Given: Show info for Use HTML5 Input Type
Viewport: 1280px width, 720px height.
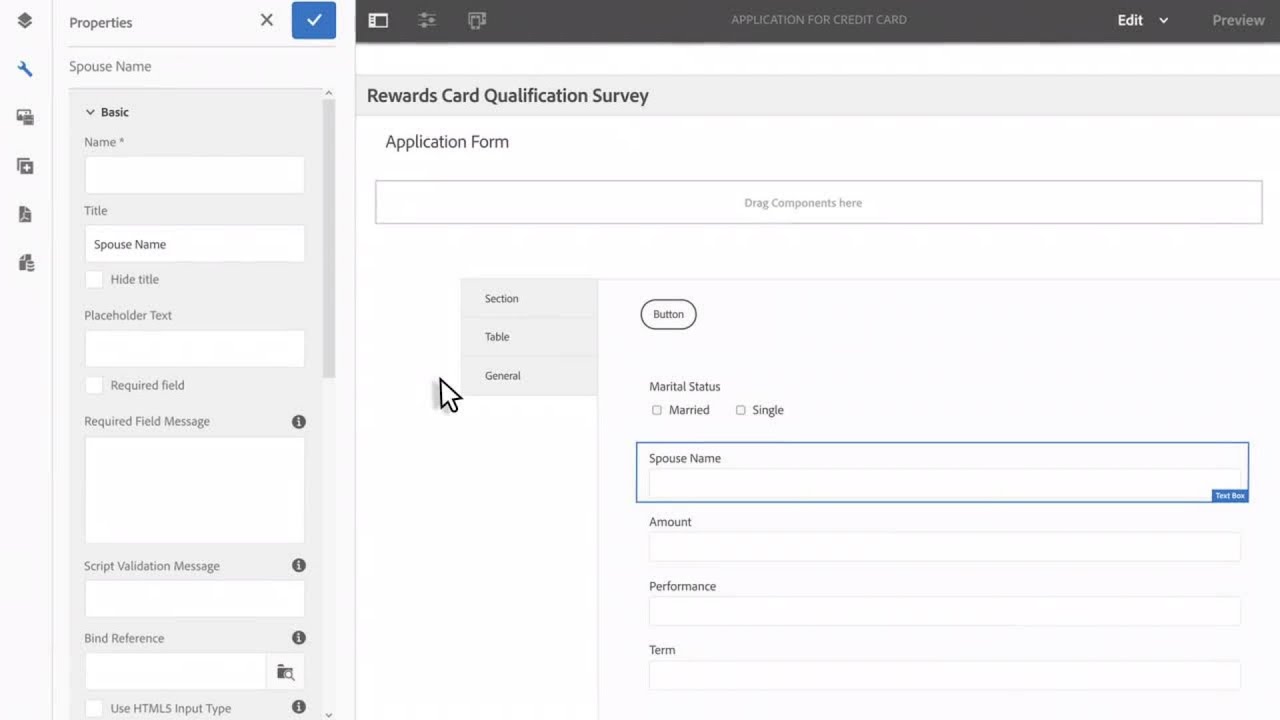Looking at the screenshot, I should point(298,708).
